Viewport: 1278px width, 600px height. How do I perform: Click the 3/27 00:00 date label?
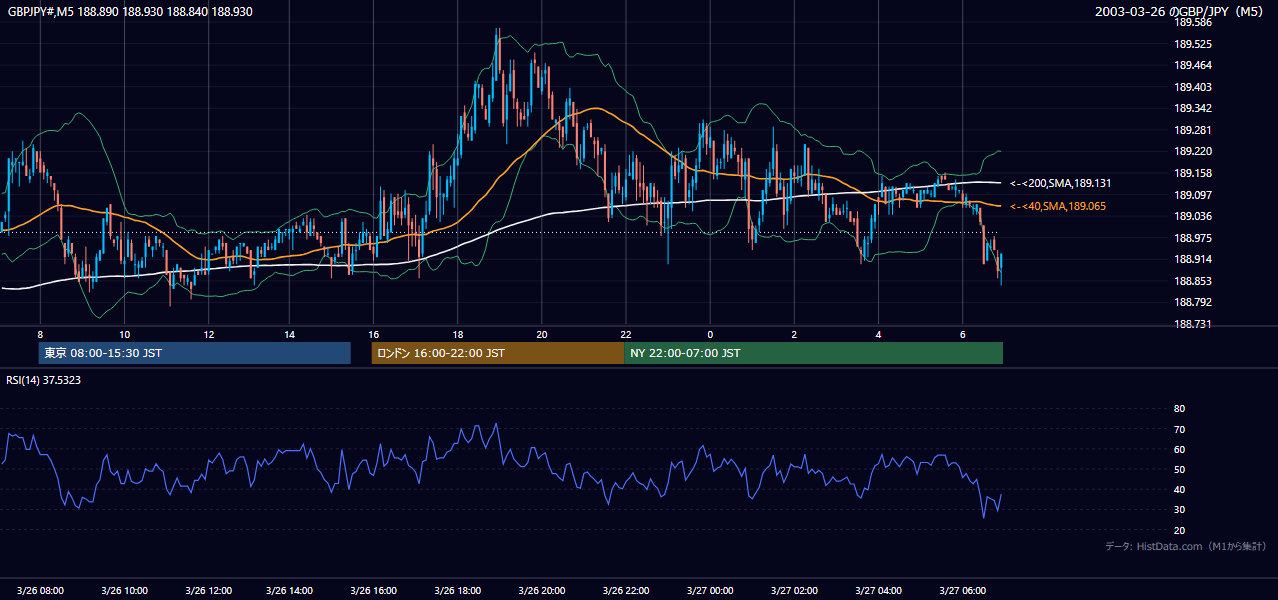point(712,591)
